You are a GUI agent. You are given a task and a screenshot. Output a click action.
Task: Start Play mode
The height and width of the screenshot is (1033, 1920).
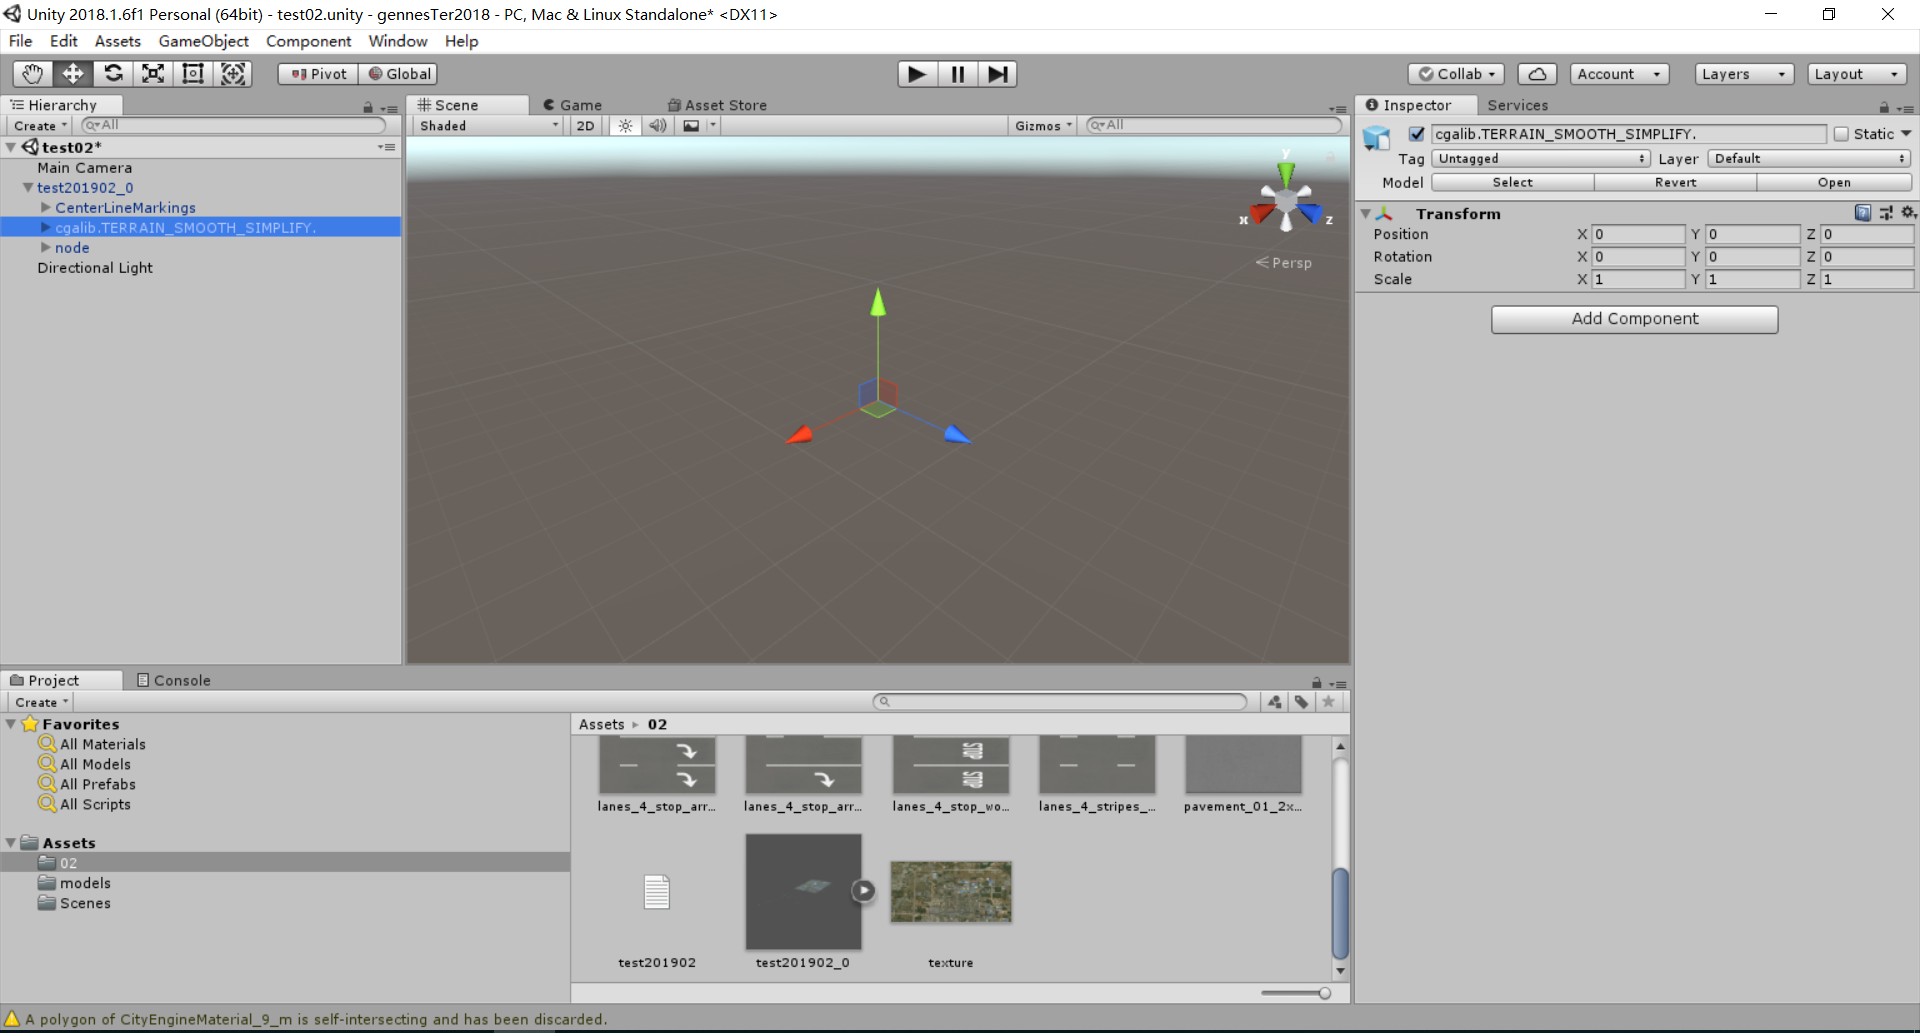[x=917, y=74]
